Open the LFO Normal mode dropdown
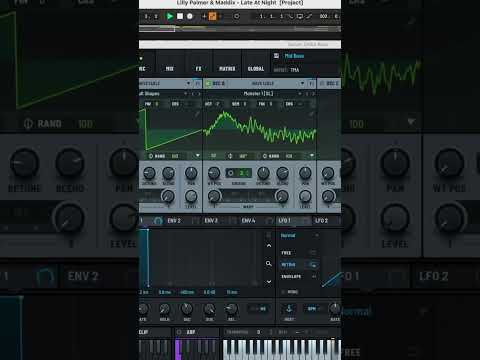 [299, 235]
